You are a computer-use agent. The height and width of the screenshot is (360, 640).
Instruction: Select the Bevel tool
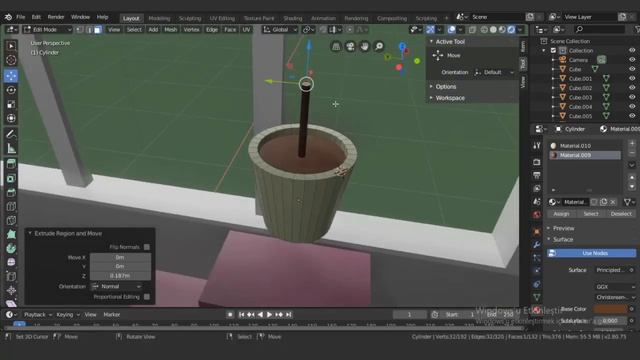11,192
